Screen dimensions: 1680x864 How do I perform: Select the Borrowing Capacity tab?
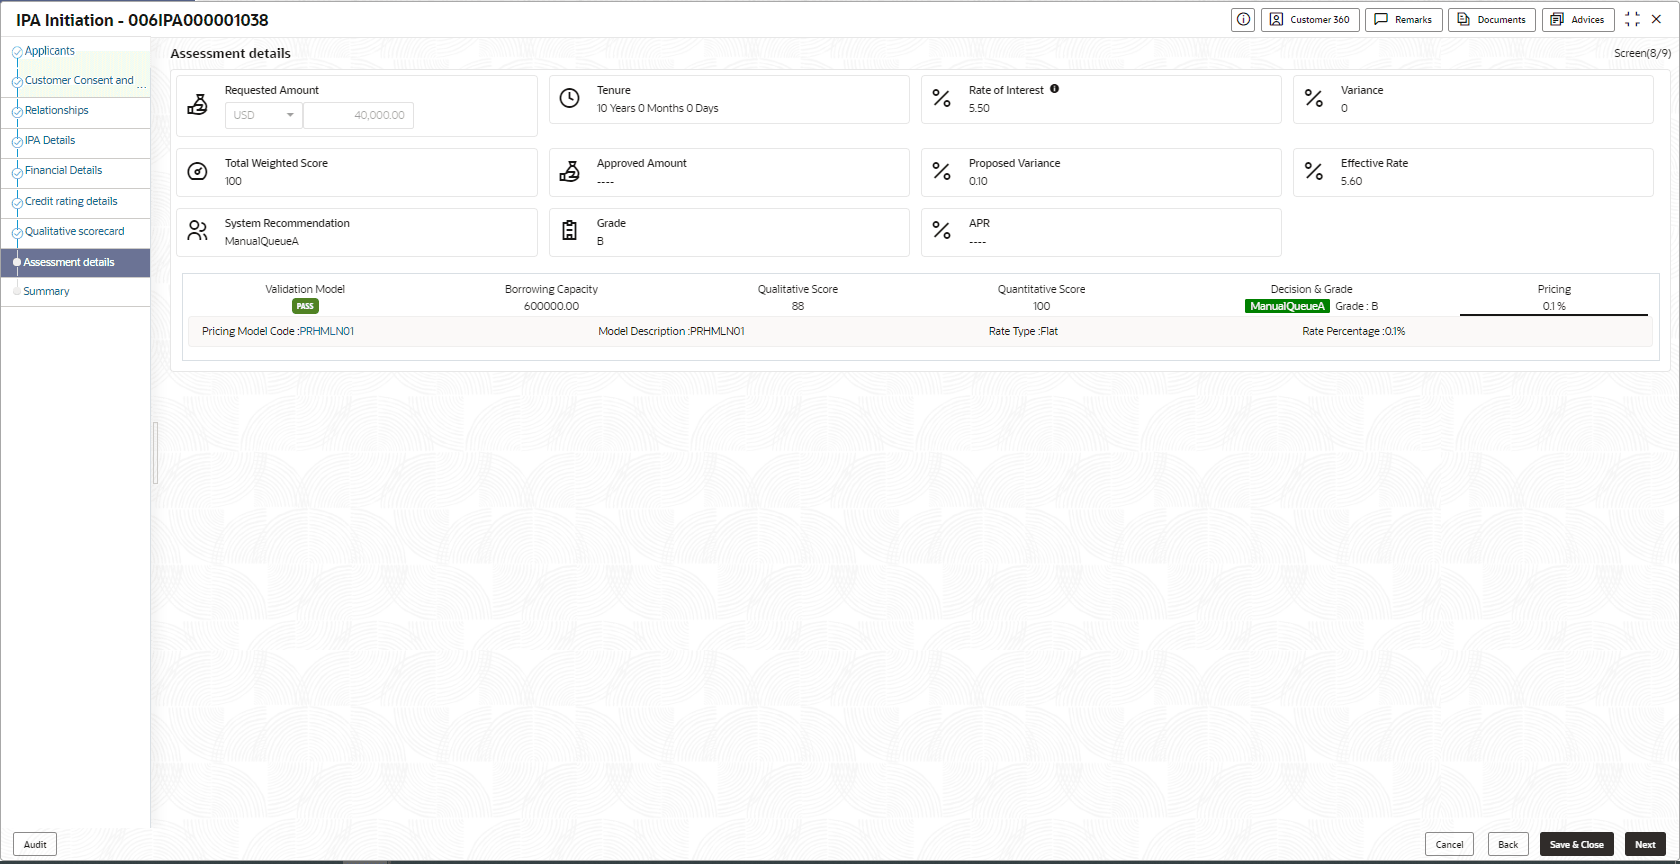tap(551, 297)
